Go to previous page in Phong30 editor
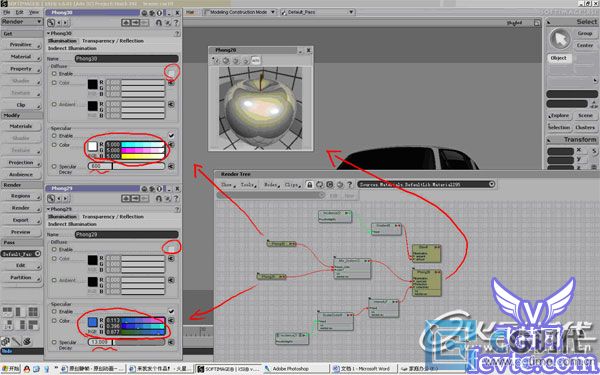 tap(59, 23)
